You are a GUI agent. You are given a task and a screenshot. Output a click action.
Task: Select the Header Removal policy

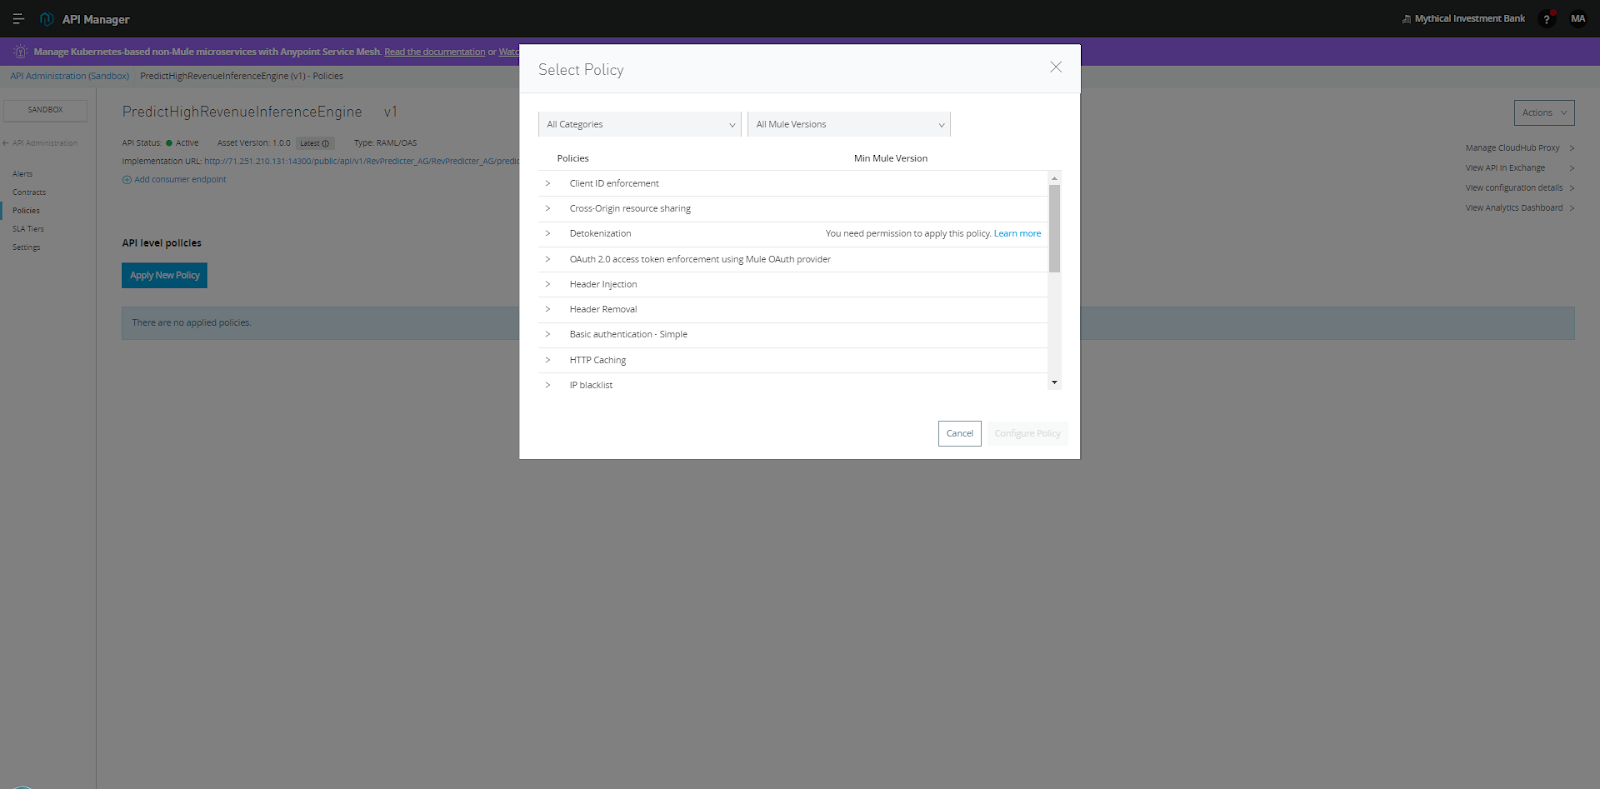[603, 309]
